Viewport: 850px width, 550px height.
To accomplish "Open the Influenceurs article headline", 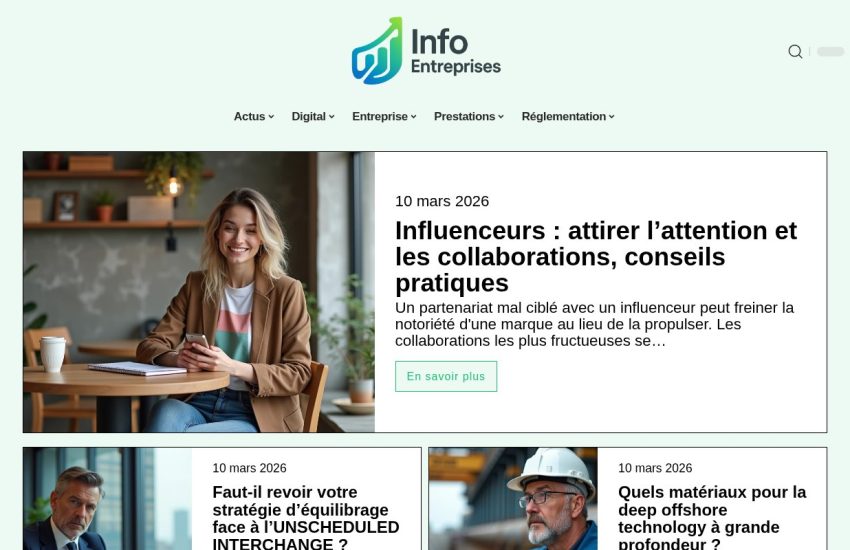I will click(596, 257).
